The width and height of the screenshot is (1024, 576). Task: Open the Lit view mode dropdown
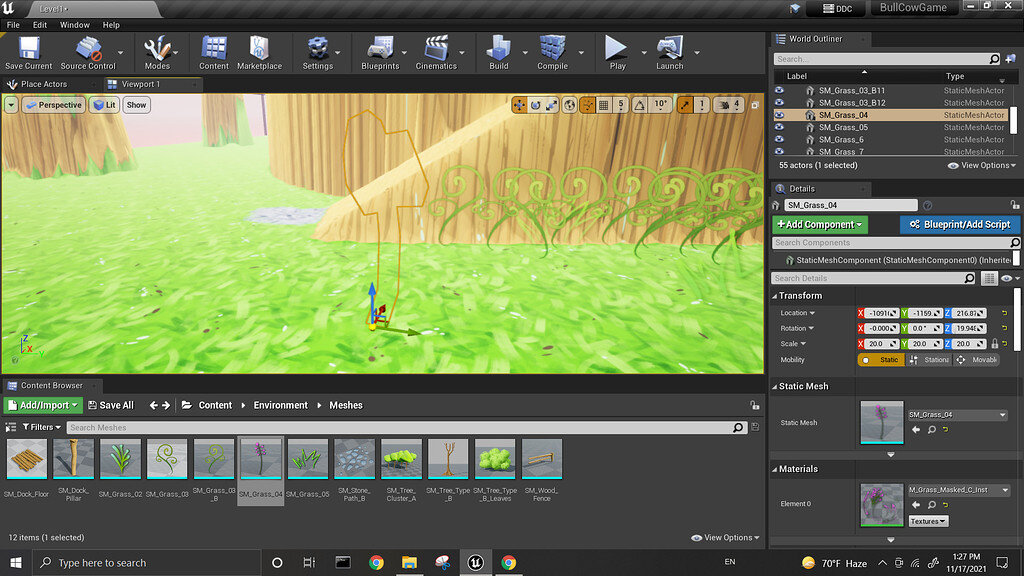coord(104,104)
